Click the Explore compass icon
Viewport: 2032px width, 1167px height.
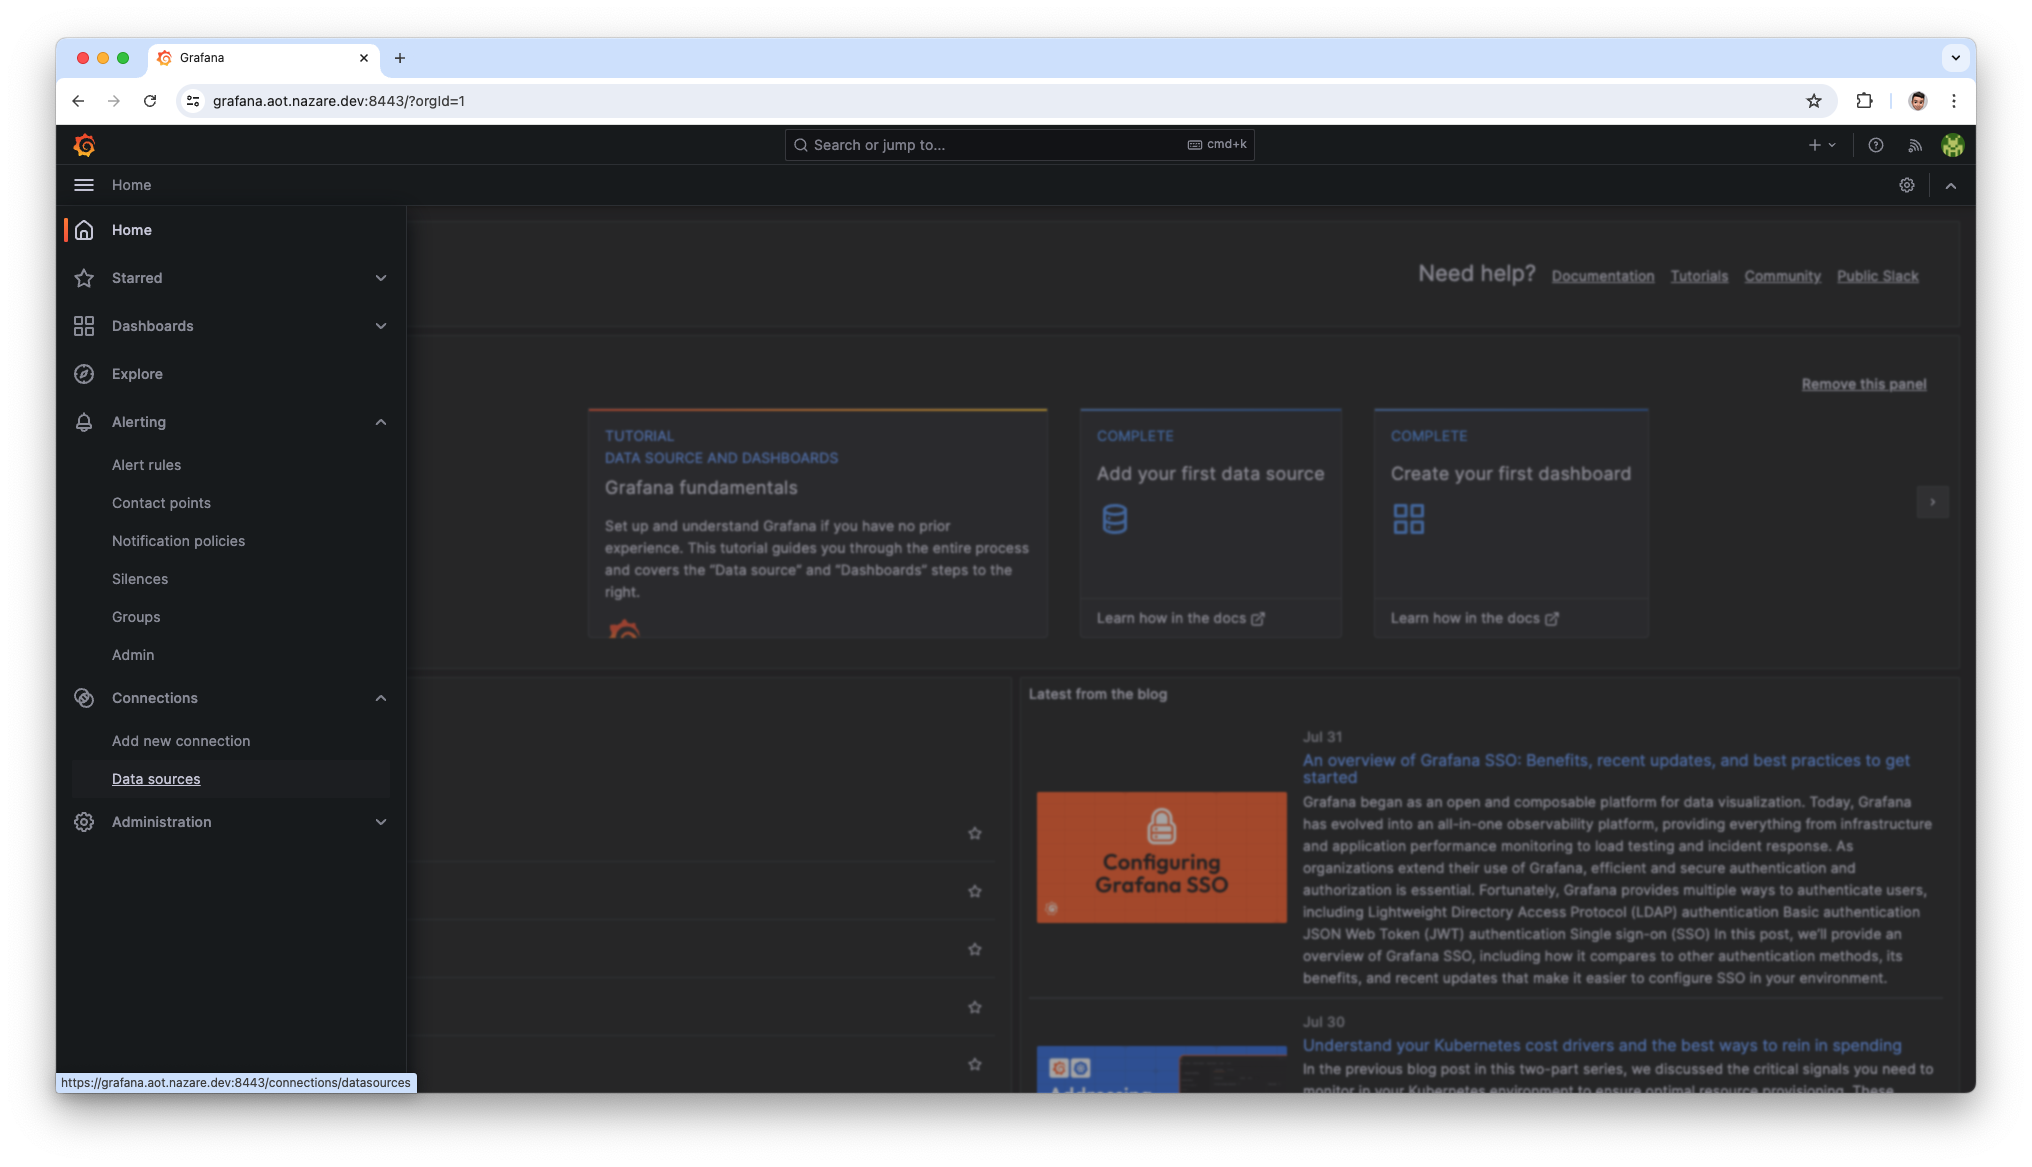(x=84, y=374)
